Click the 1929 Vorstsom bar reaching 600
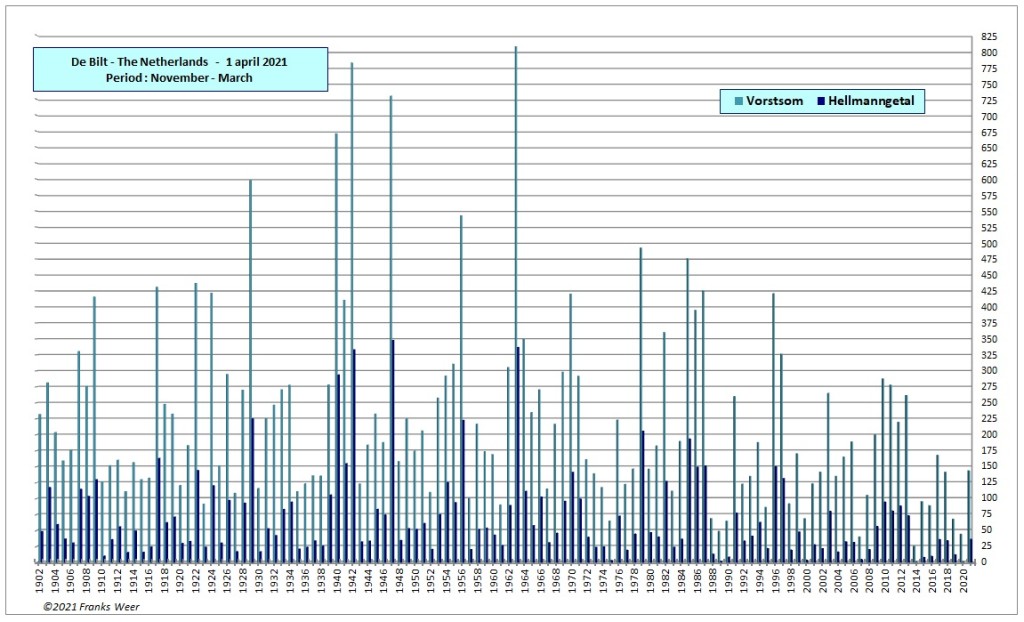 (250, 350)
